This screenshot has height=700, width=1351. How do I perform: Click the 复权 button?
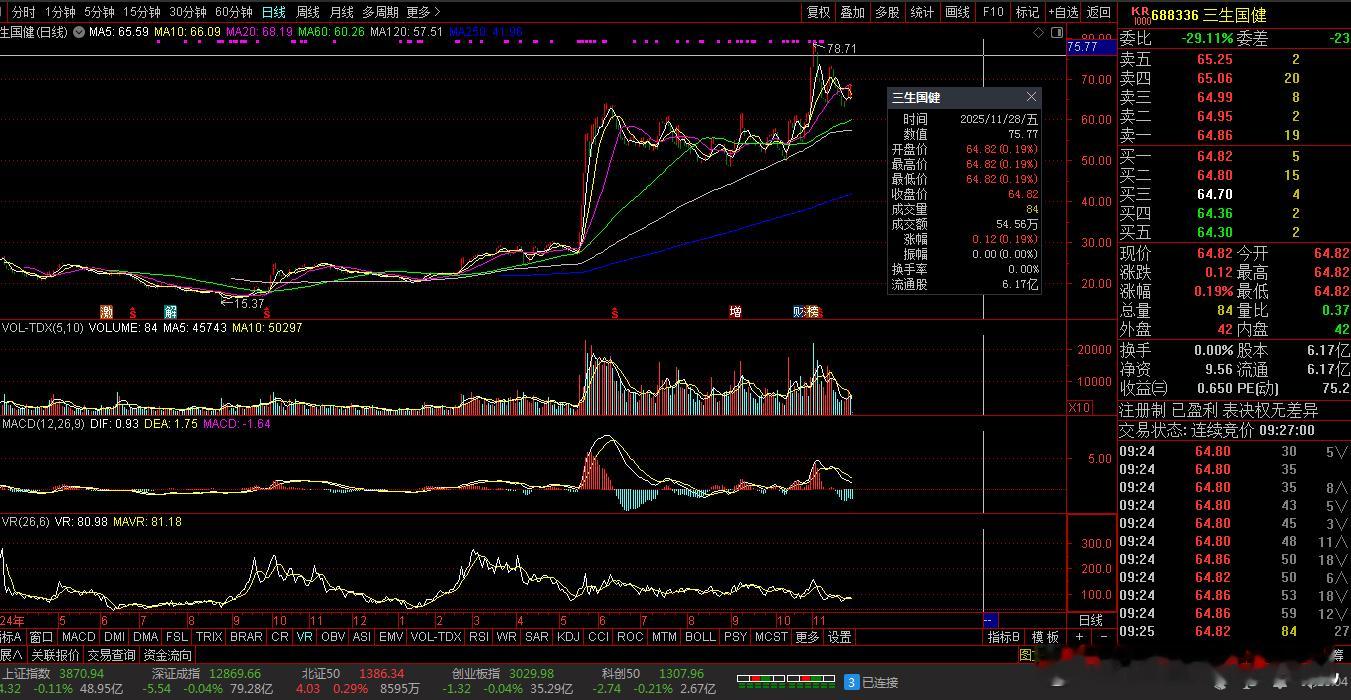tap(818, 12)
